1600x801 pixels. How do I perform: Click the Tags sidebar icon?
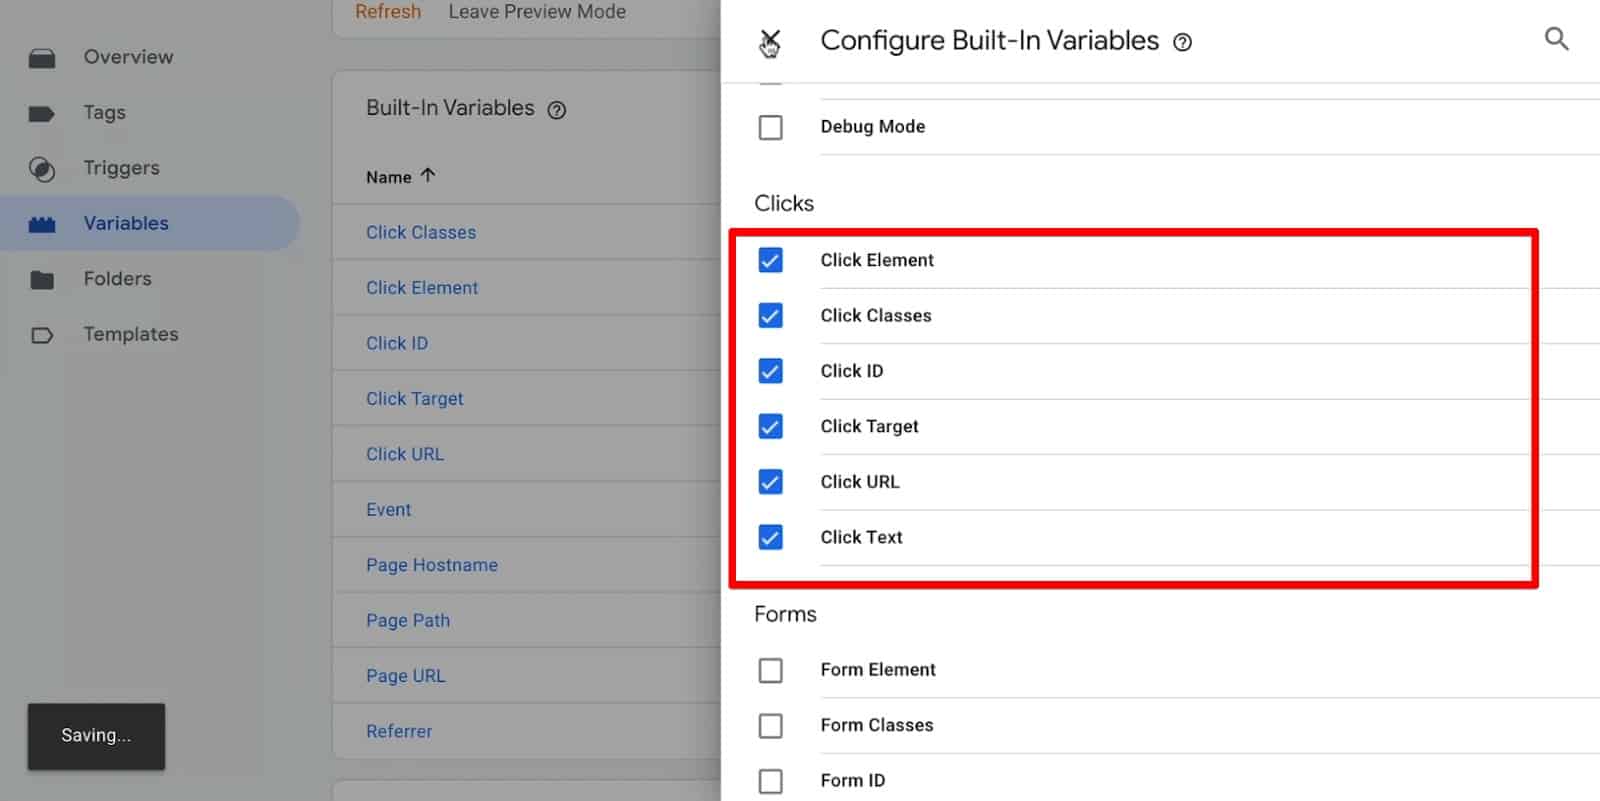click(42, 113)
